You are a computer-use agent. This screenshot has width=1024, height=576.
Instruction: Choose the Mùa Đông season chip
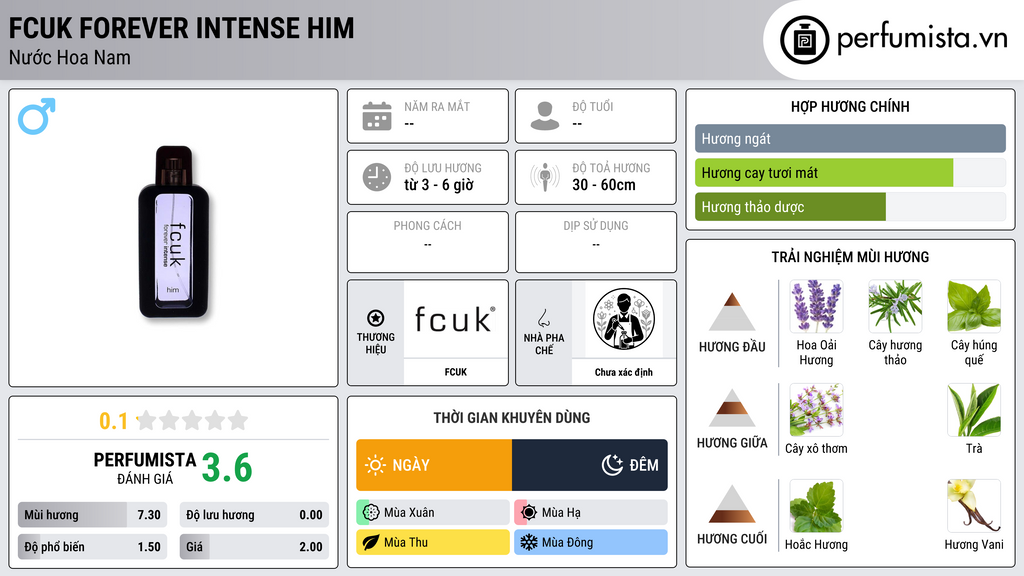[x=591, y=542]
